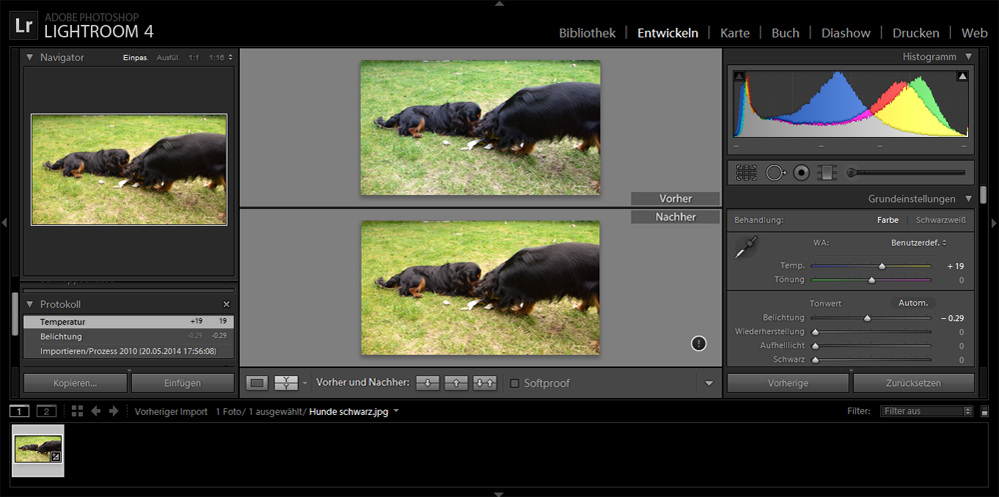Click the Belichtung slider handle

(867, 317)
